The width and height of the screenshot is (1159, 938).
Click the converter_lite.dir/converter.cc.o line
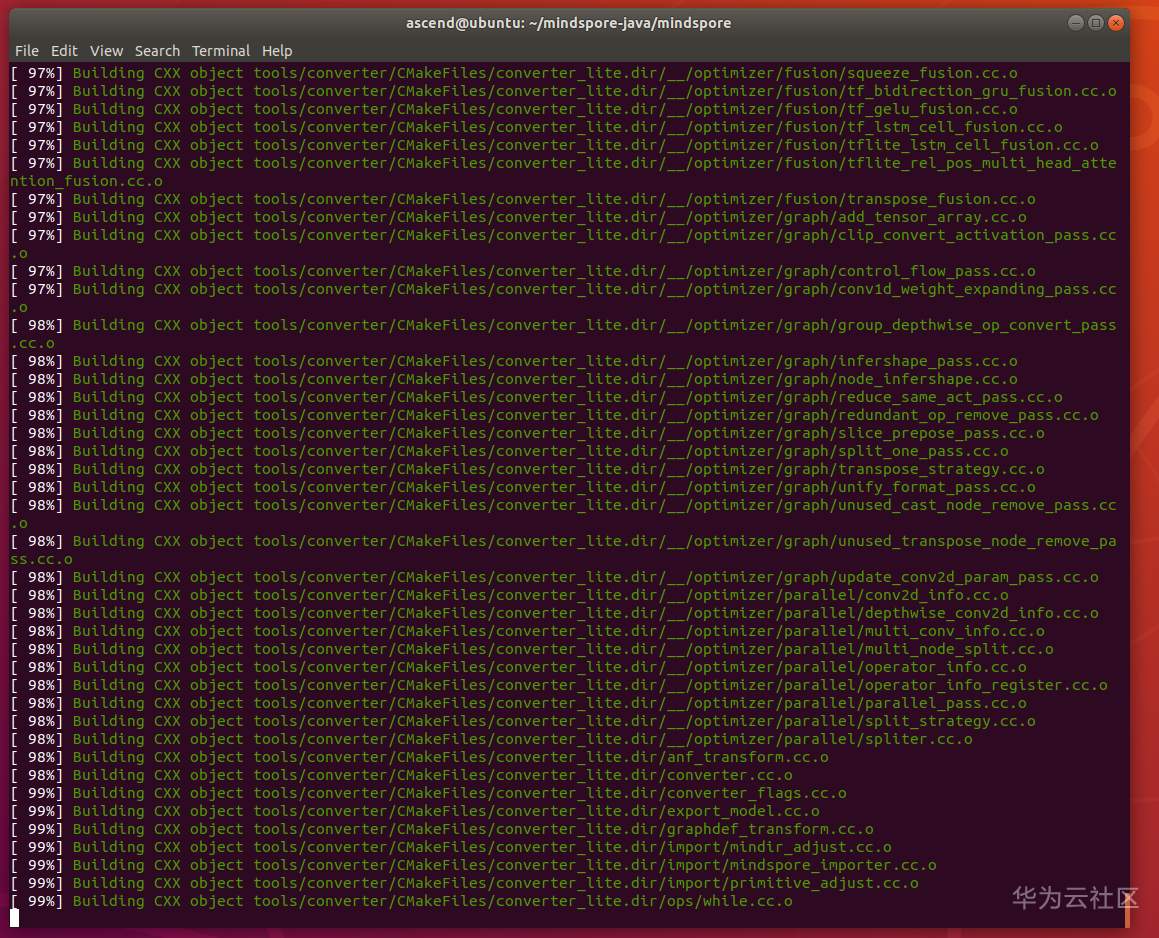[401, 775]
